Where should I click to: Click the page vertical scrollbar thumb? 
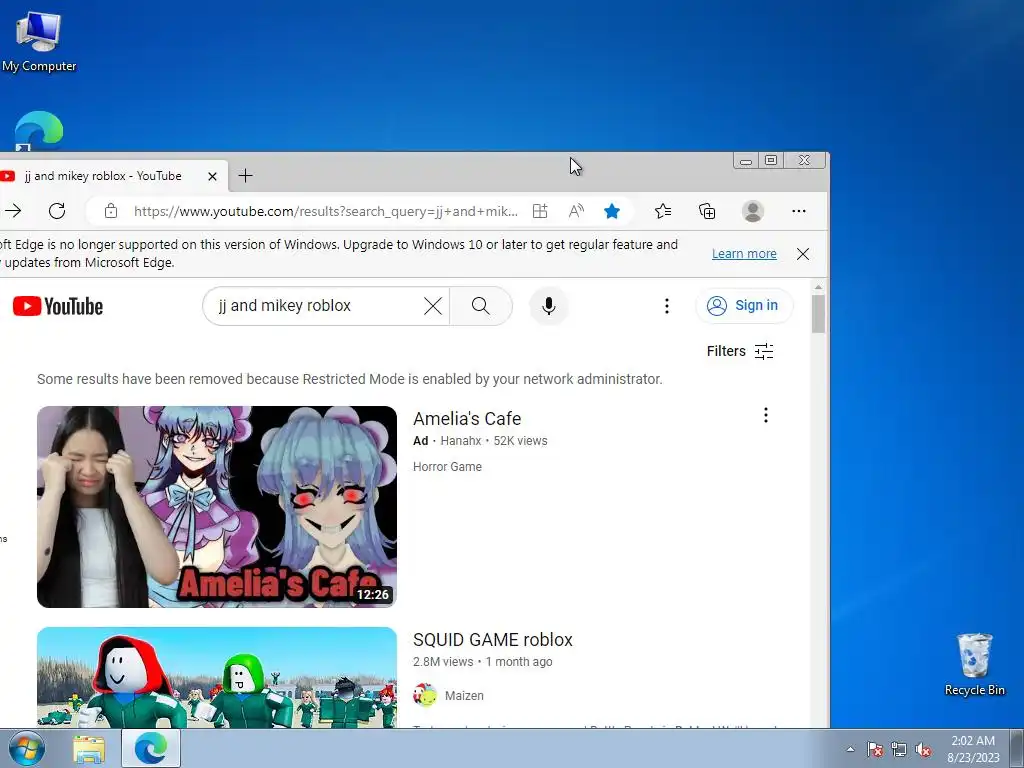(x=818, y=313)
